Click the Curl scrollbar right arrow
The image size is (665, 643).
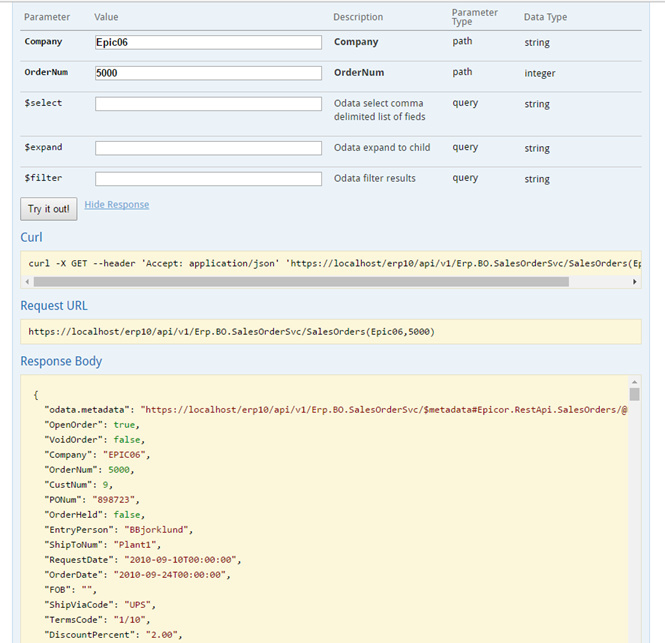click(x=634, y=282)
